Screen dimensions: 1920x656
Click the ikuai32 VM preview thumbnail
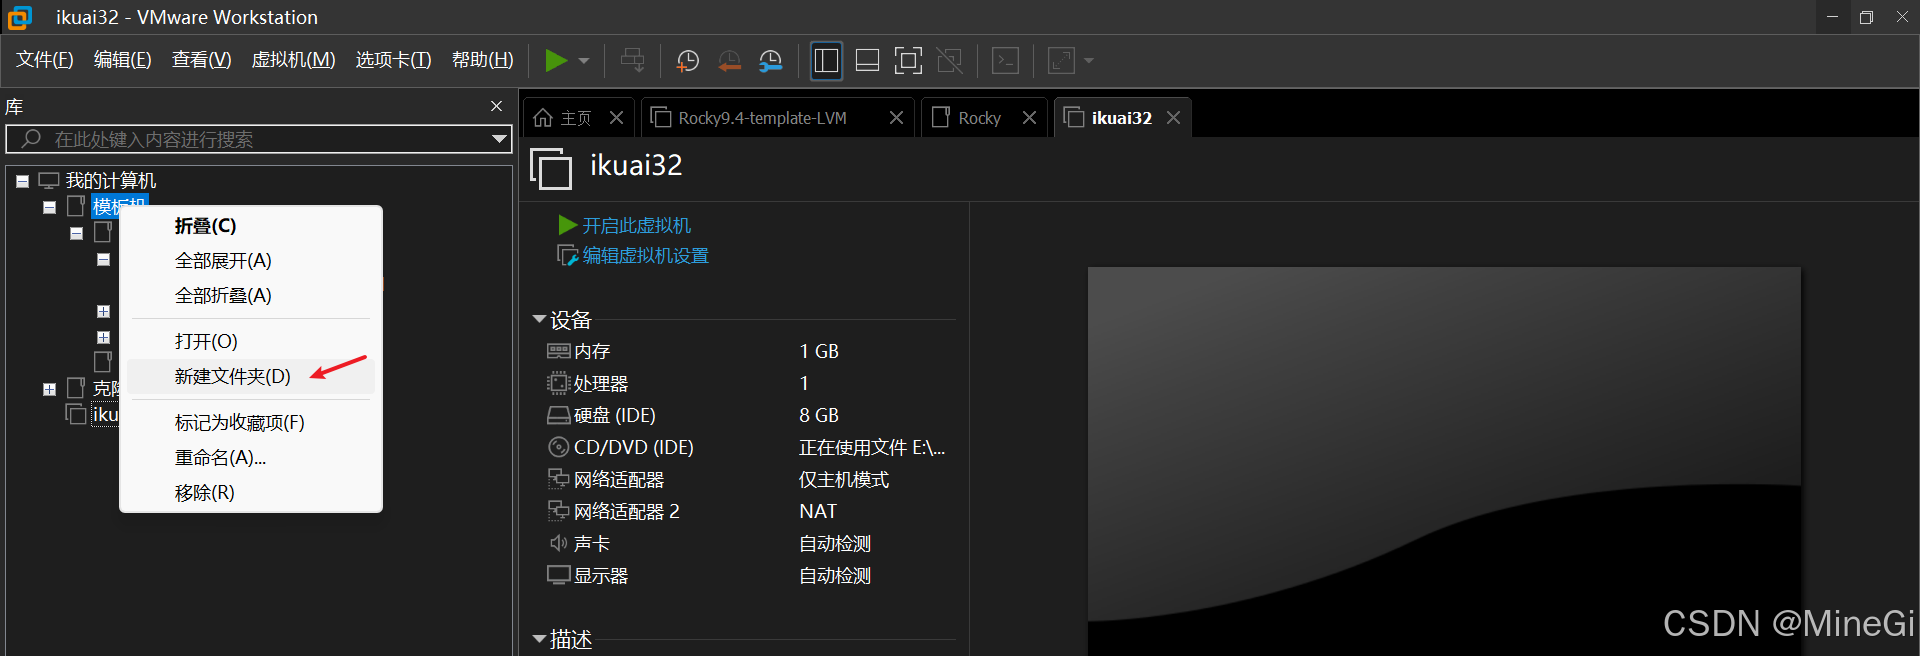pos(1444,460)
